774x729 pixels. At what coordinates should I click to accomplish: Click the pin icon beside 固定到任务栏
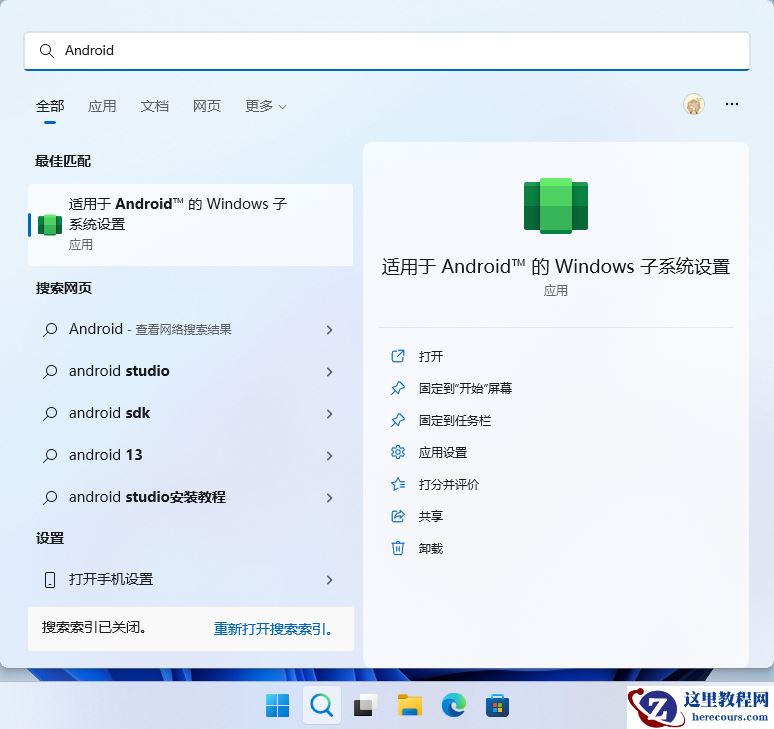(x=397, y=420)
